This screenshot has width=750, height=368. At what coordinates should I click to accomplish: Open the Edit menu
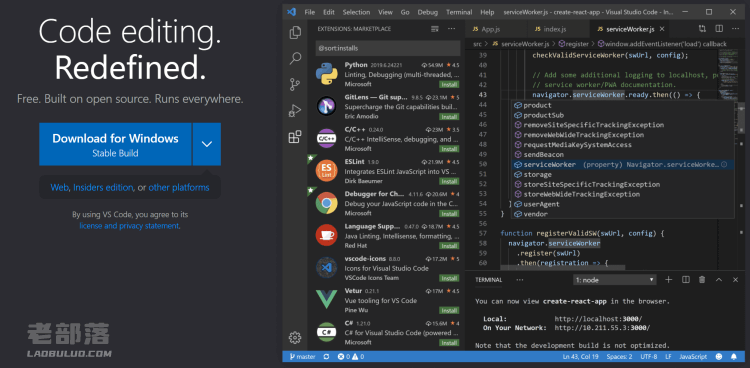329,12
